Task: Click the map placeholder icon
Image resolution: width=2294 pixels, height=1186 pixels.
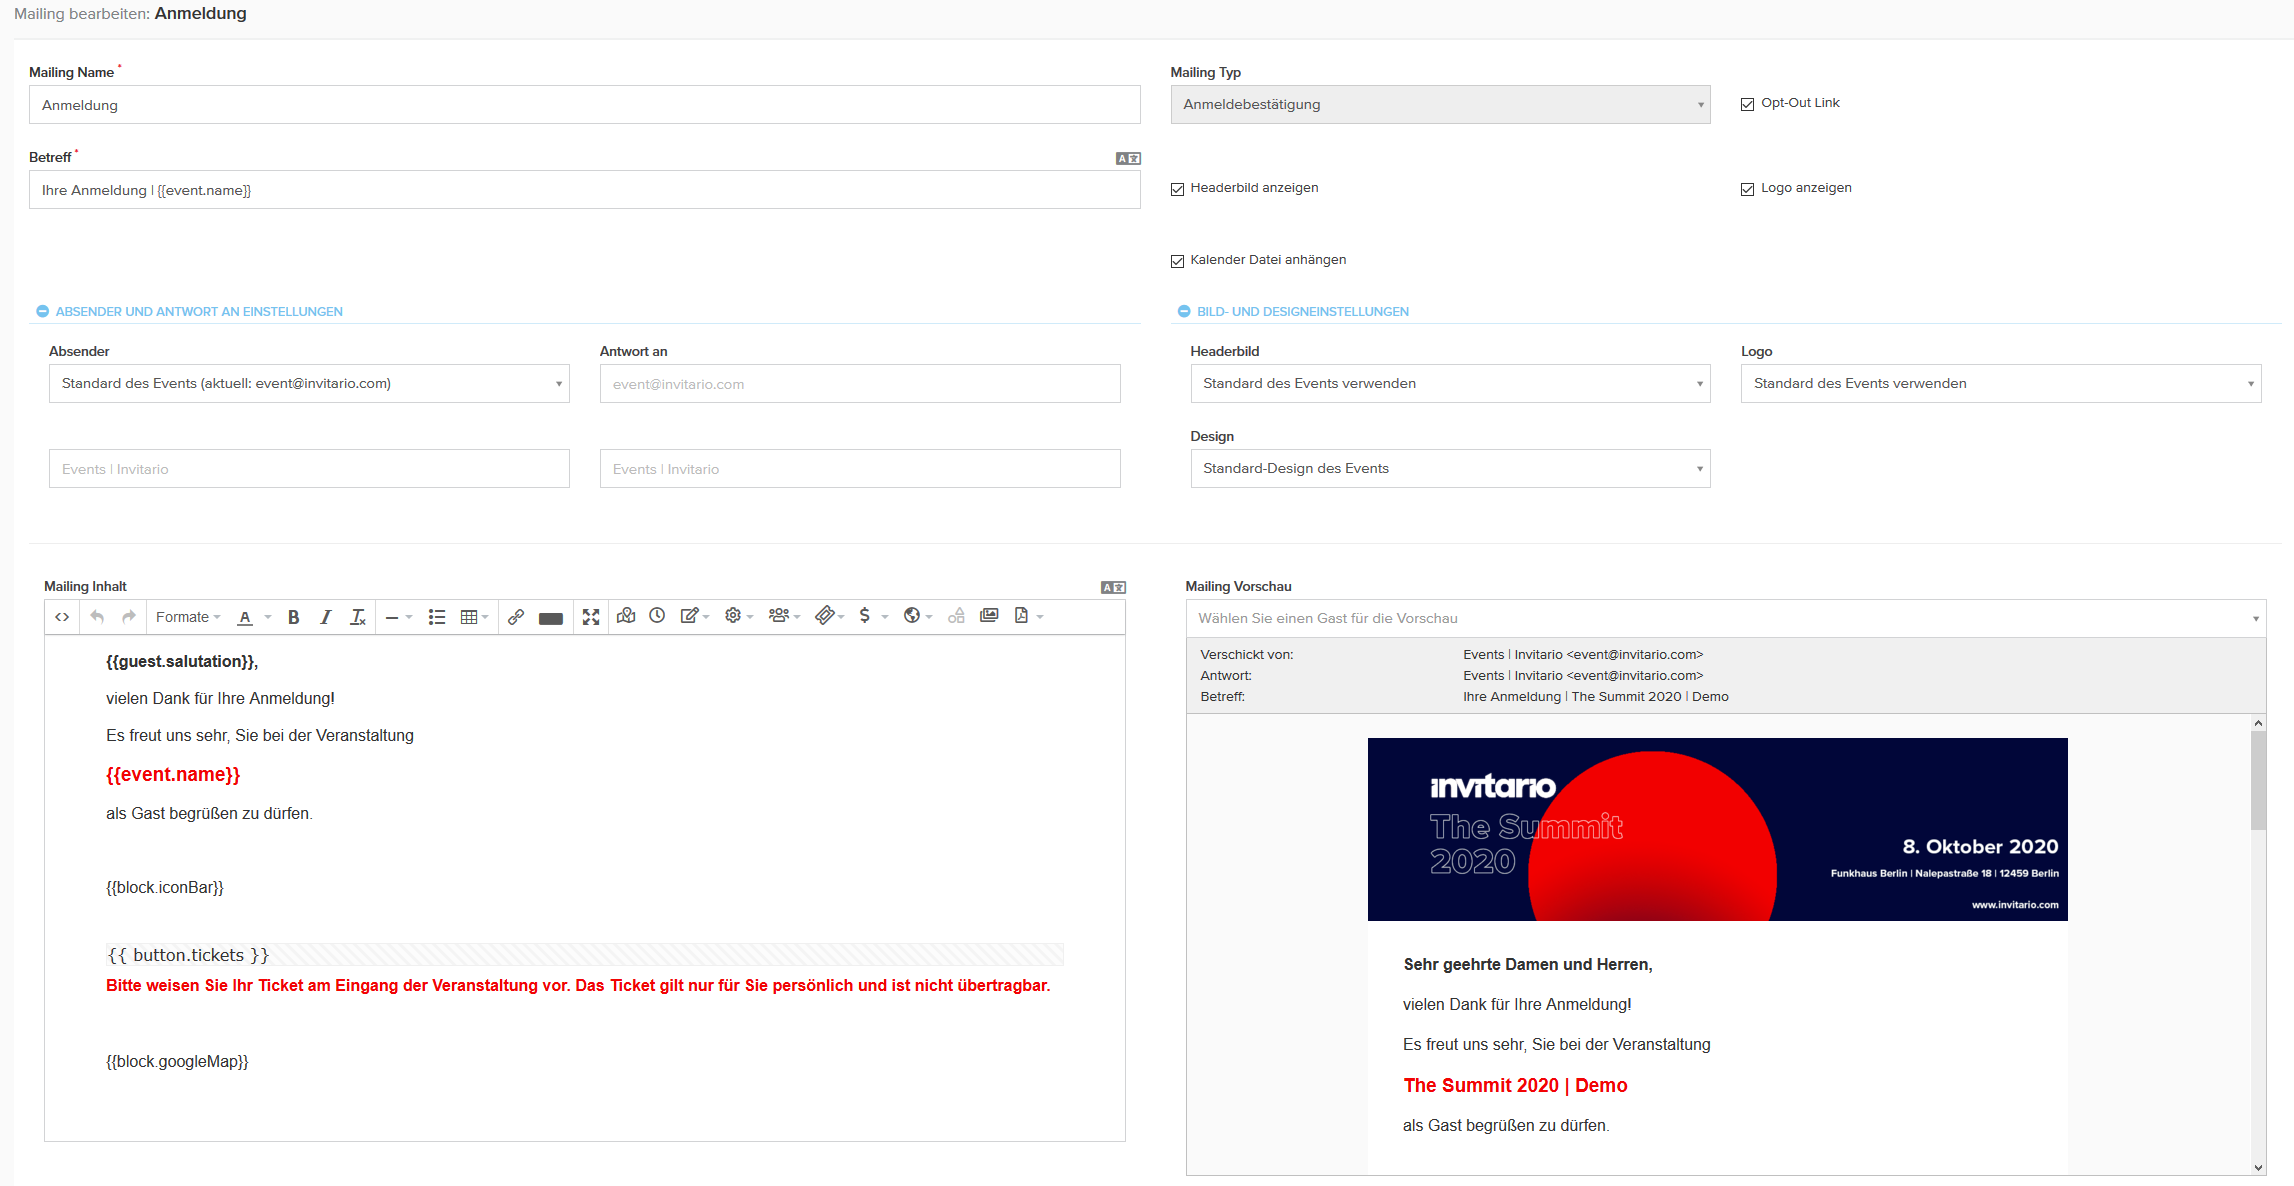Action: [626, 616]
